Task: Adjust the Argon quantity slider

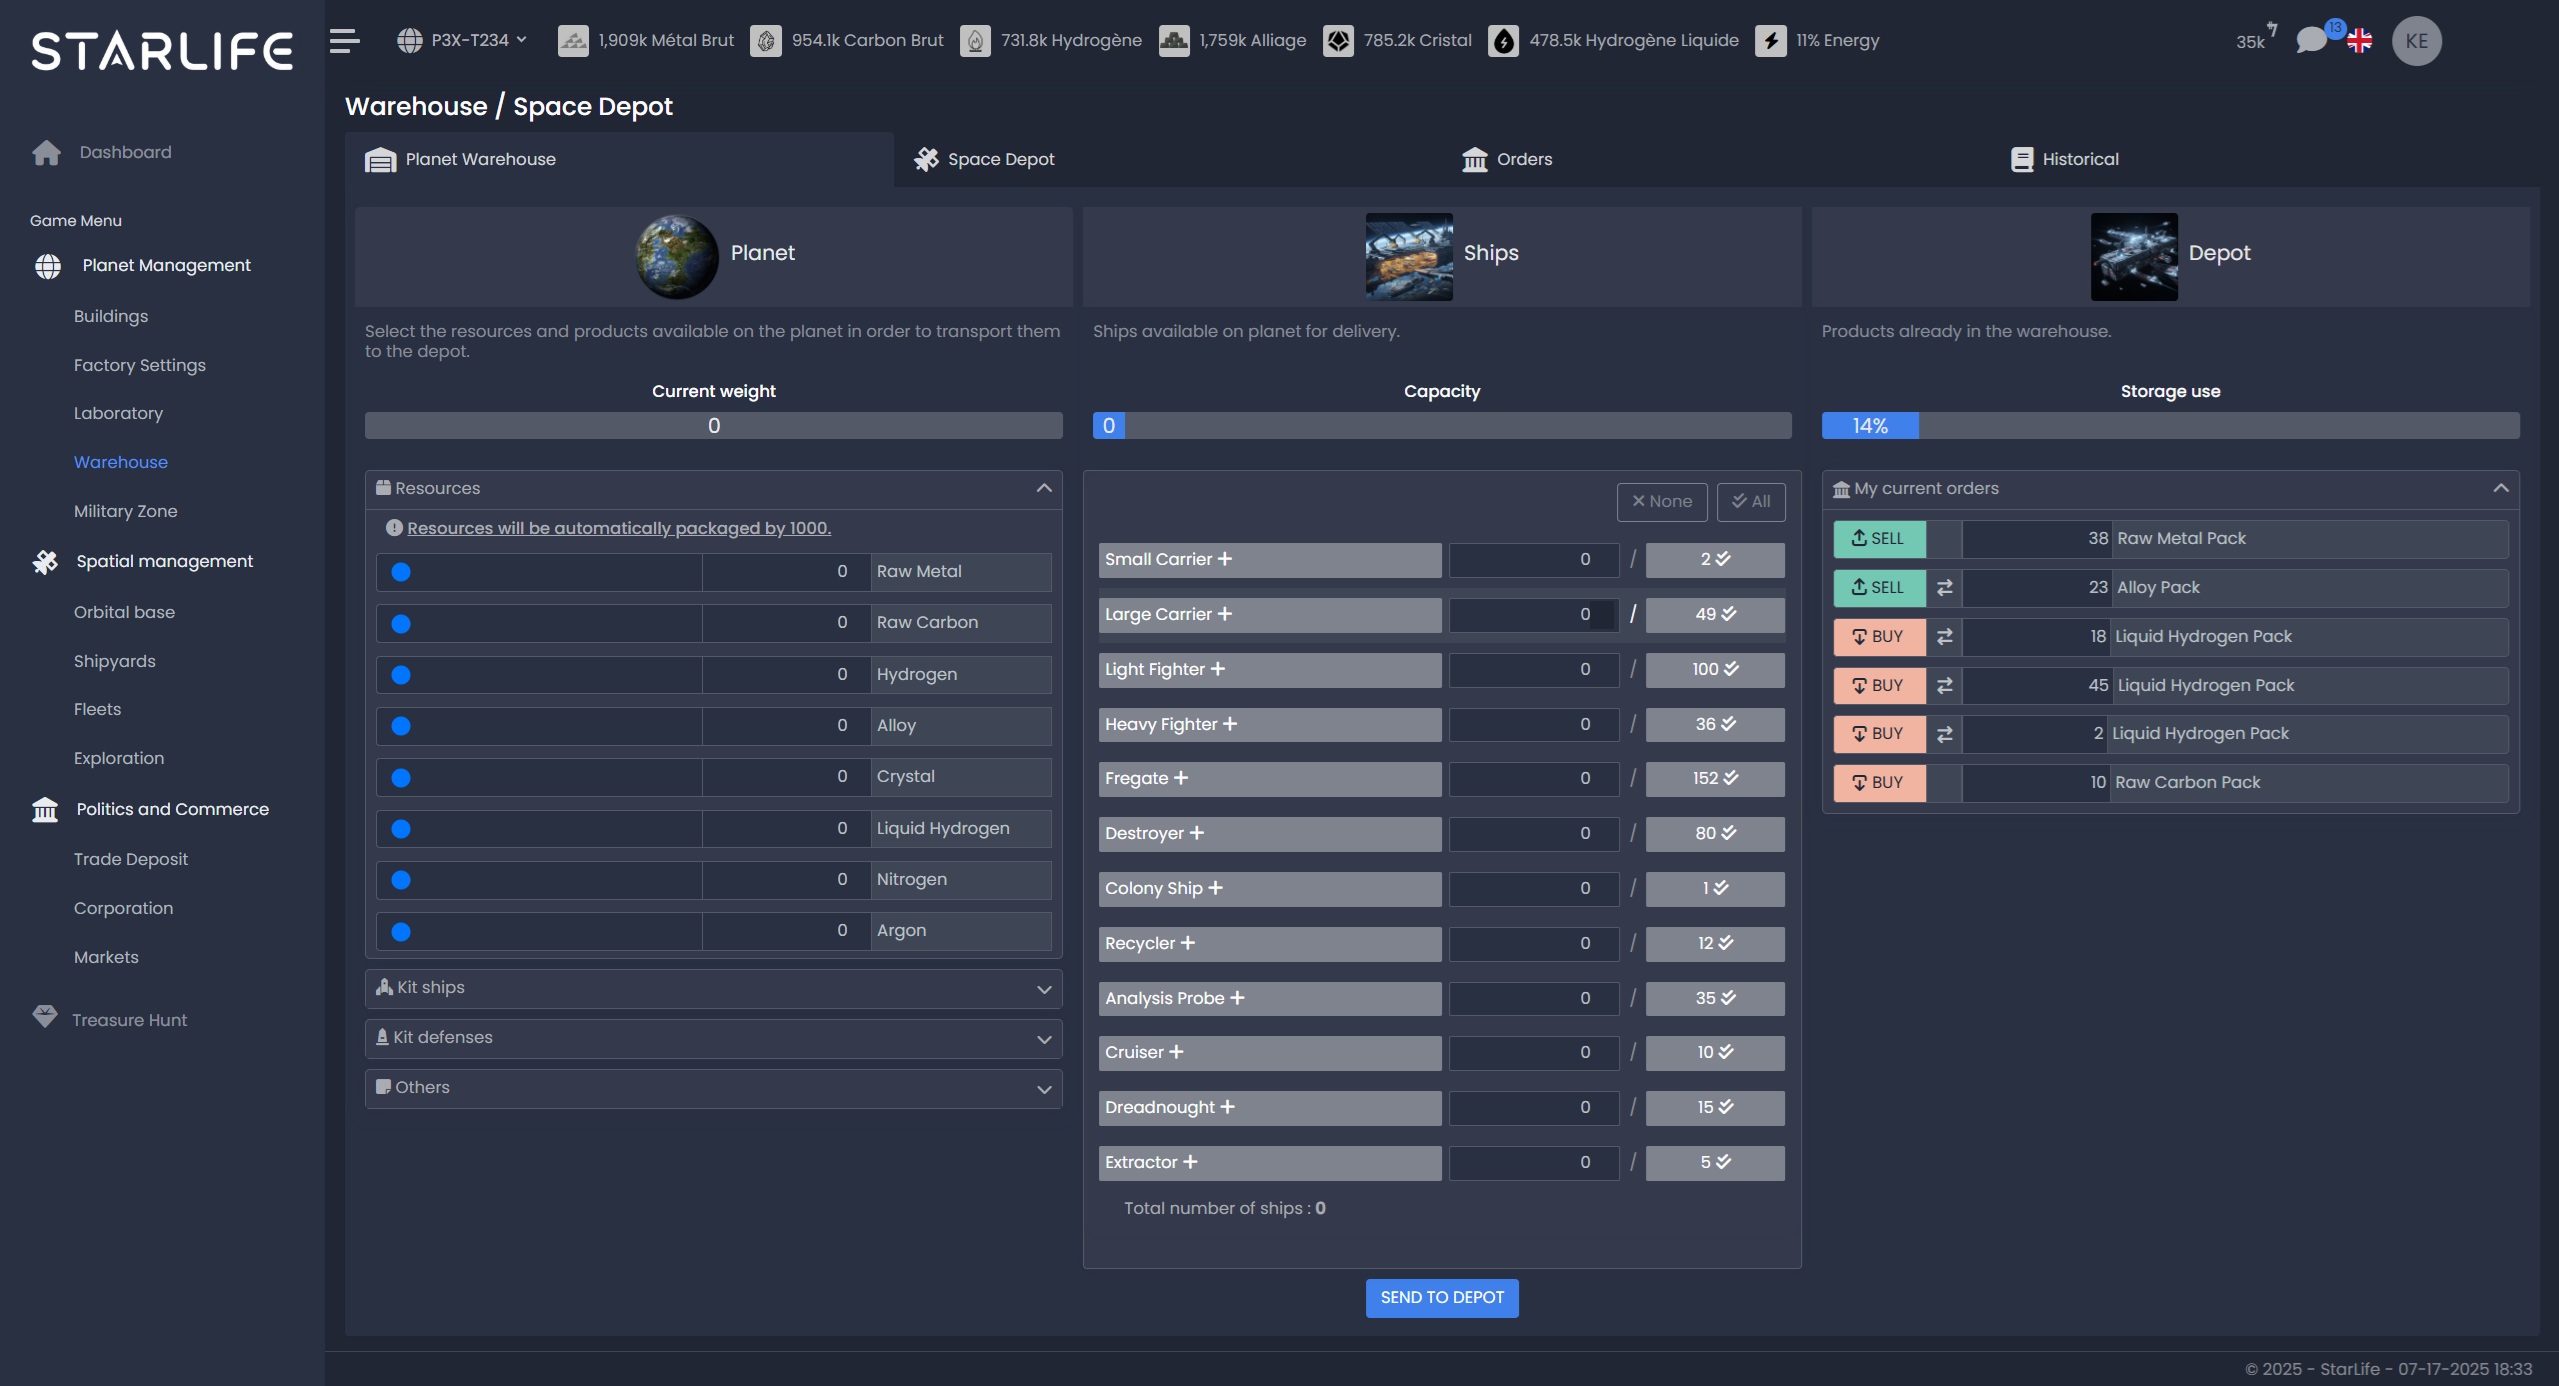Action: coord(540,931)
